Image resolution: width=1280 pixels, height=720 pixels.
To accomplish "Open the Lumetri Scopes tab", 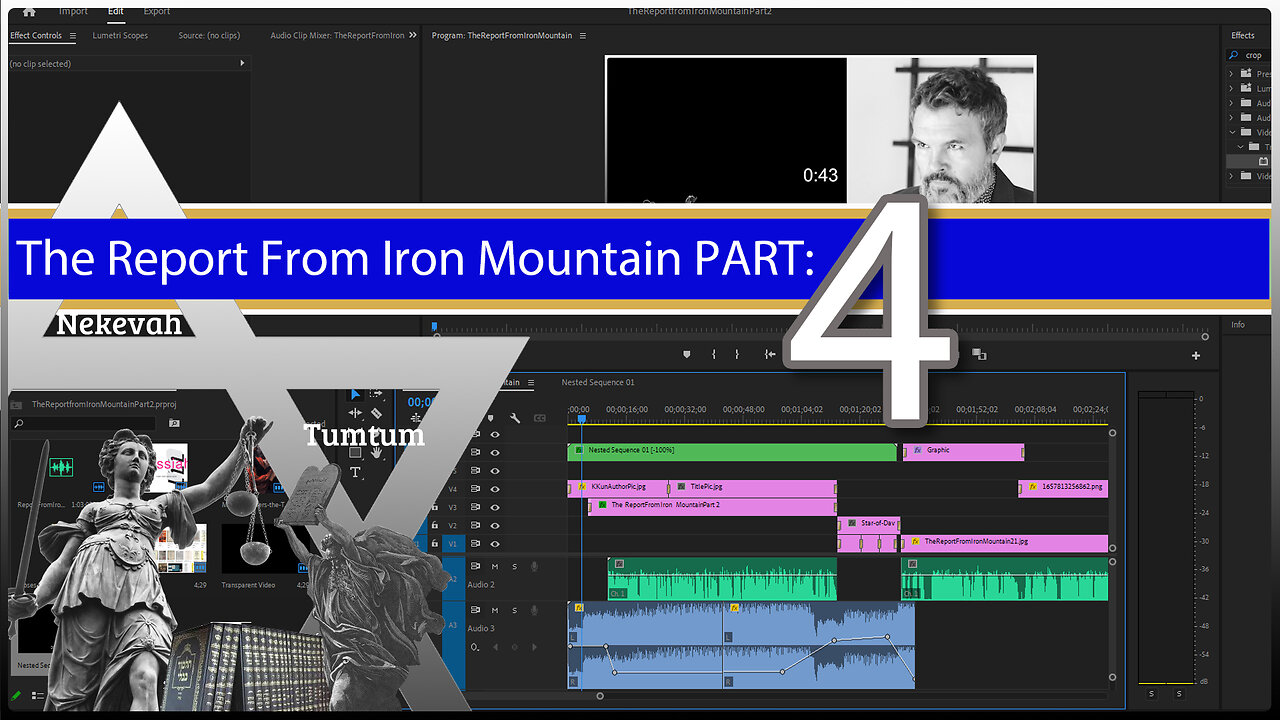I will click(x=120, y=35).
